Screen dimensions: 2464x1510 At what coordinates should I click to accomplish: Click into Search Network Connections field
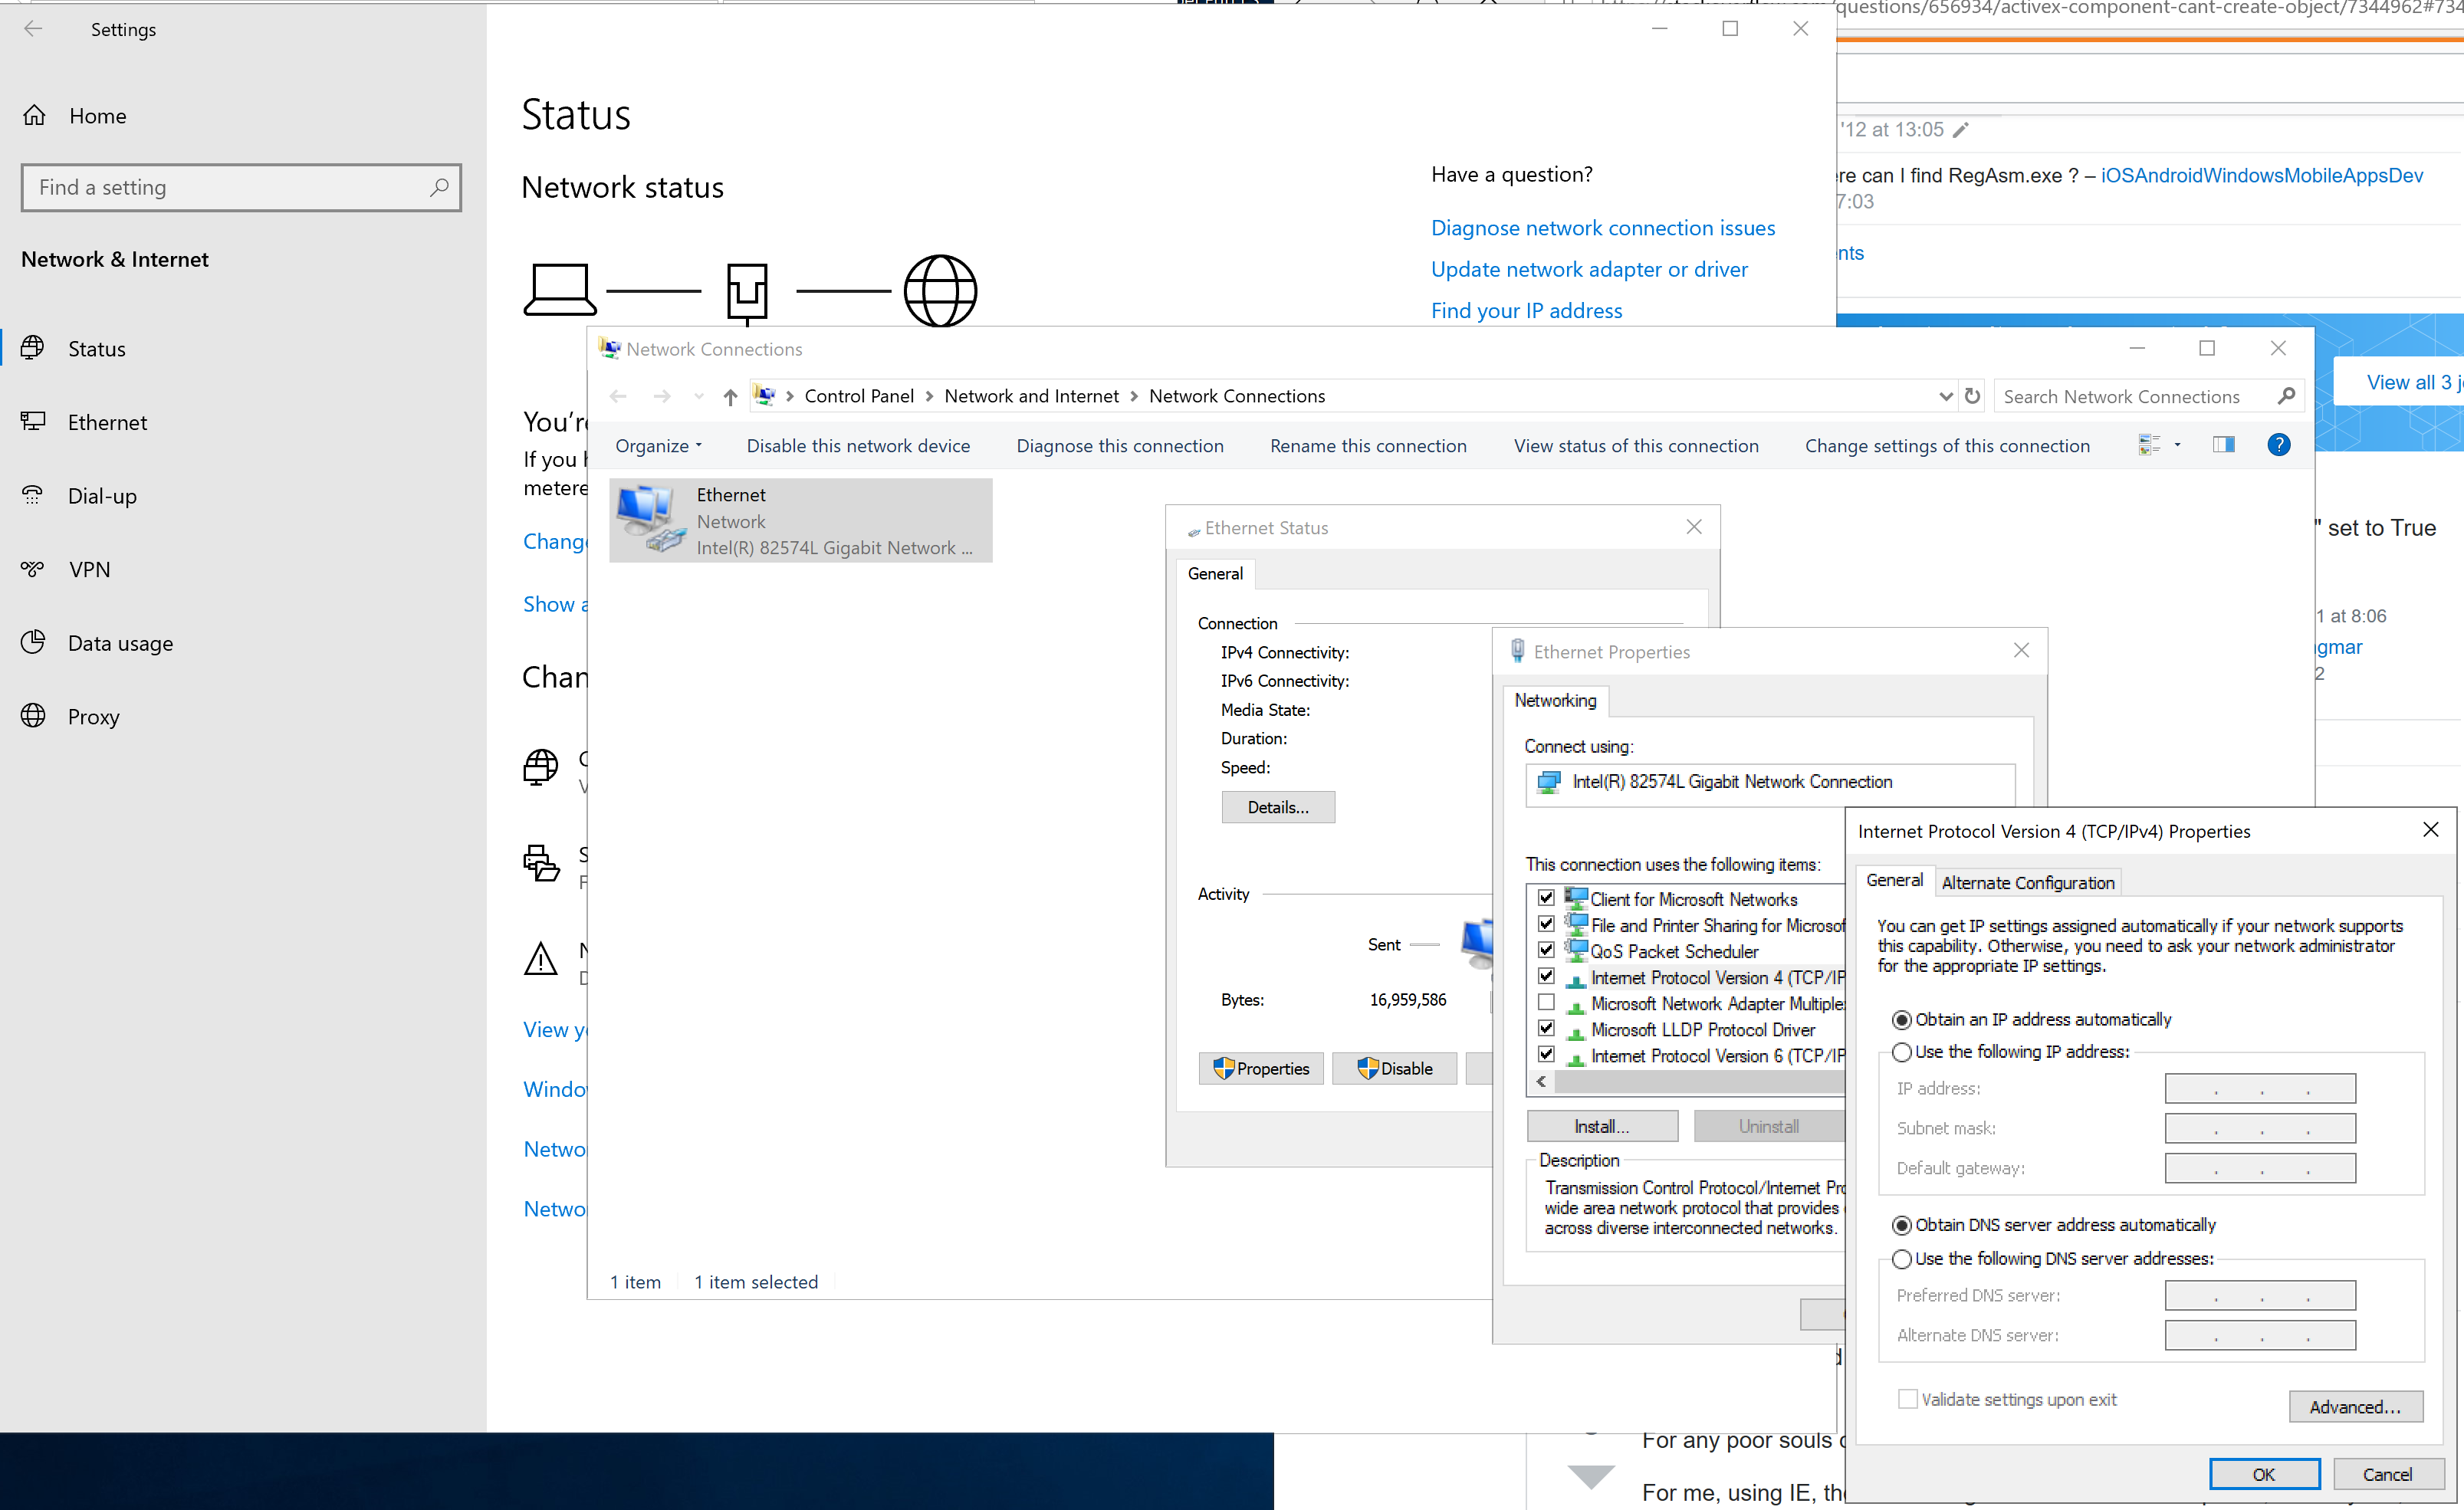(2130, 397)
